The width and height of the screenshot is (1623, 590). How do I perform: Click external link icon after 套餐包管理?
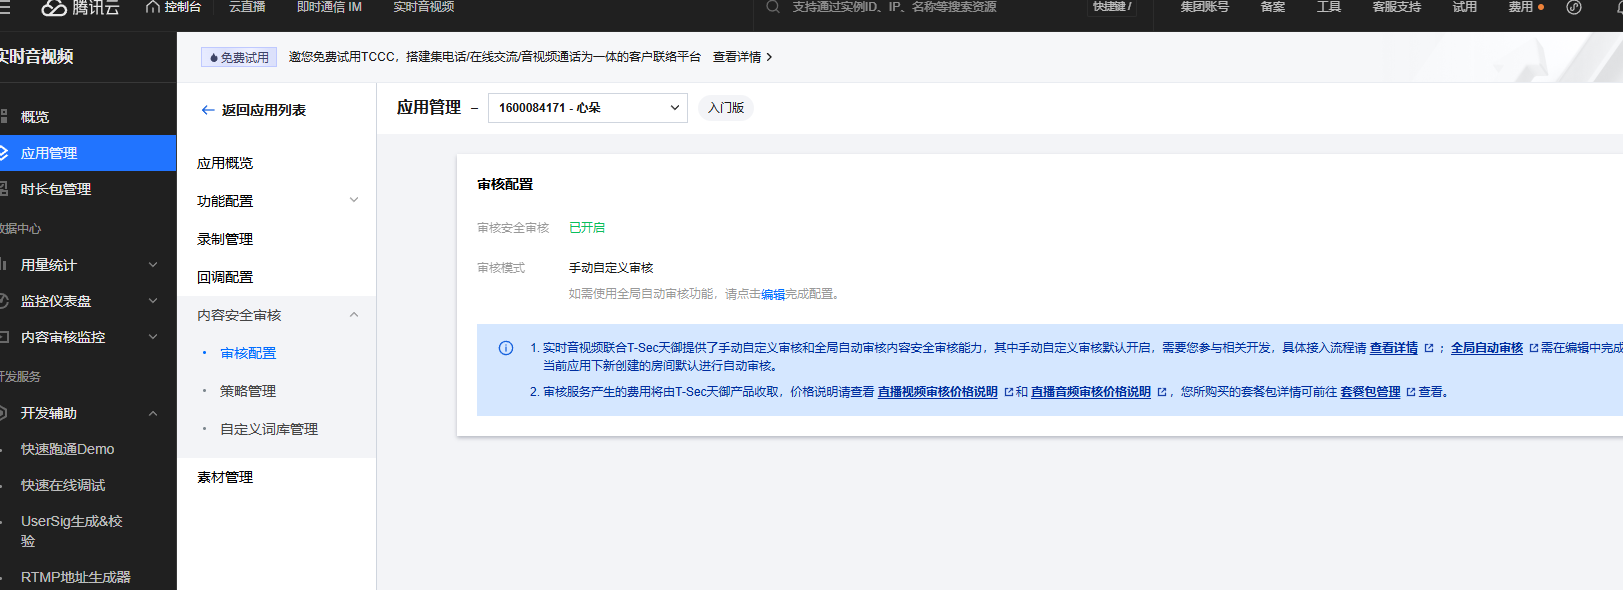coord(1410,392)
